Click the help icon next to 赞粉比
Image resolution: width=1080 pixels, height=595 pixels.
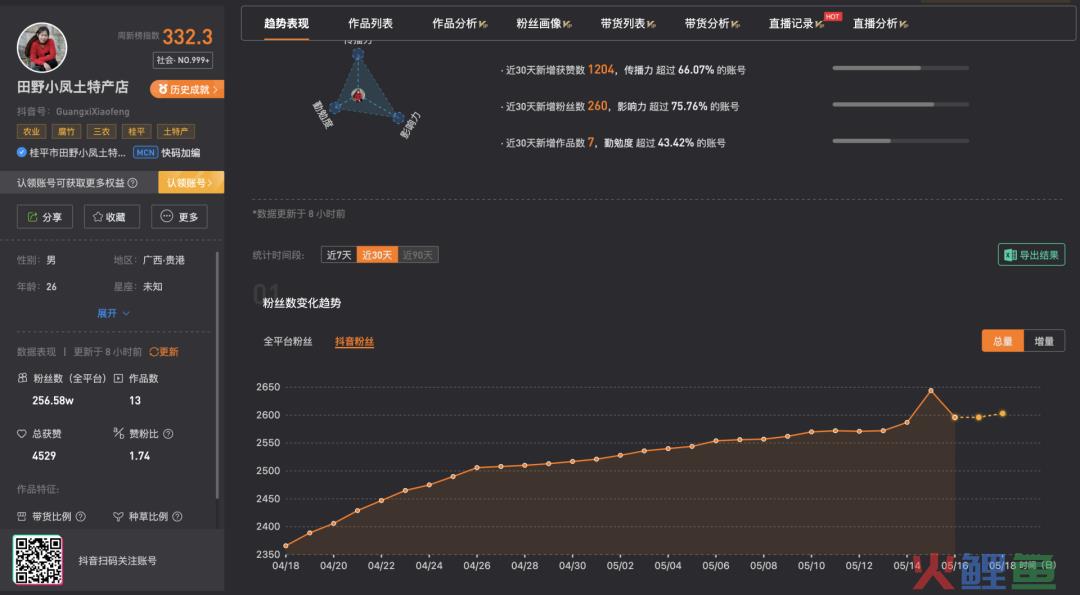tap(168, 434)
